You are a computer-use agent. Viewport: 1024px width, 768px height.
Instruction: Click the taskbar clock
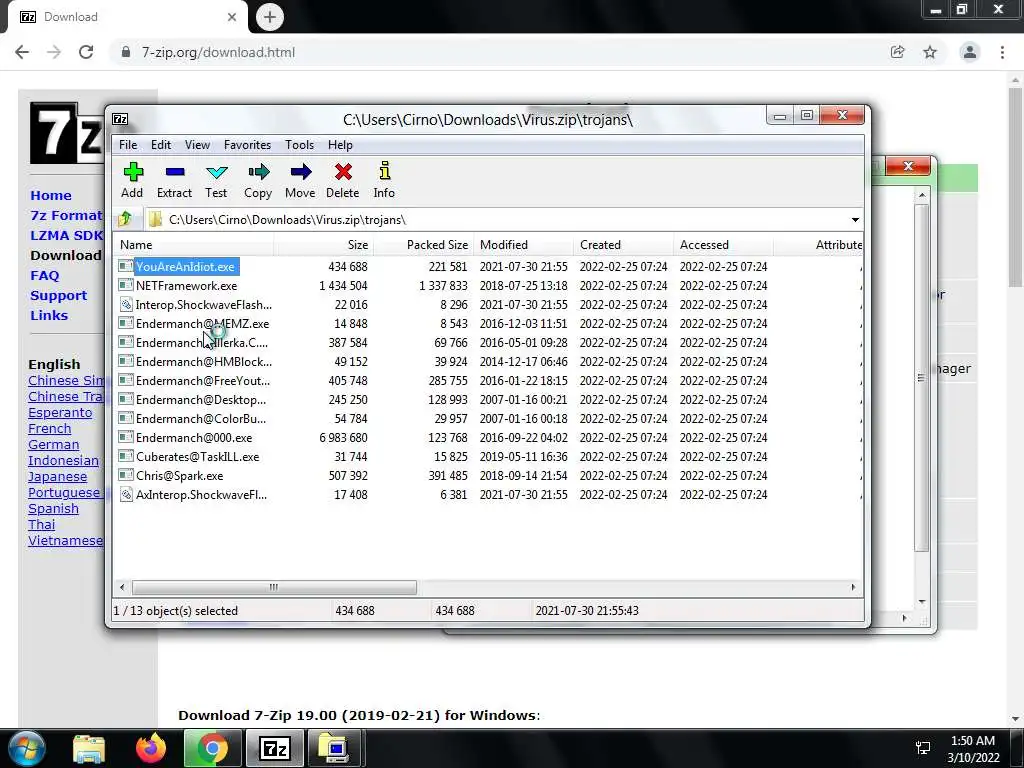click(x=973, y=748)
